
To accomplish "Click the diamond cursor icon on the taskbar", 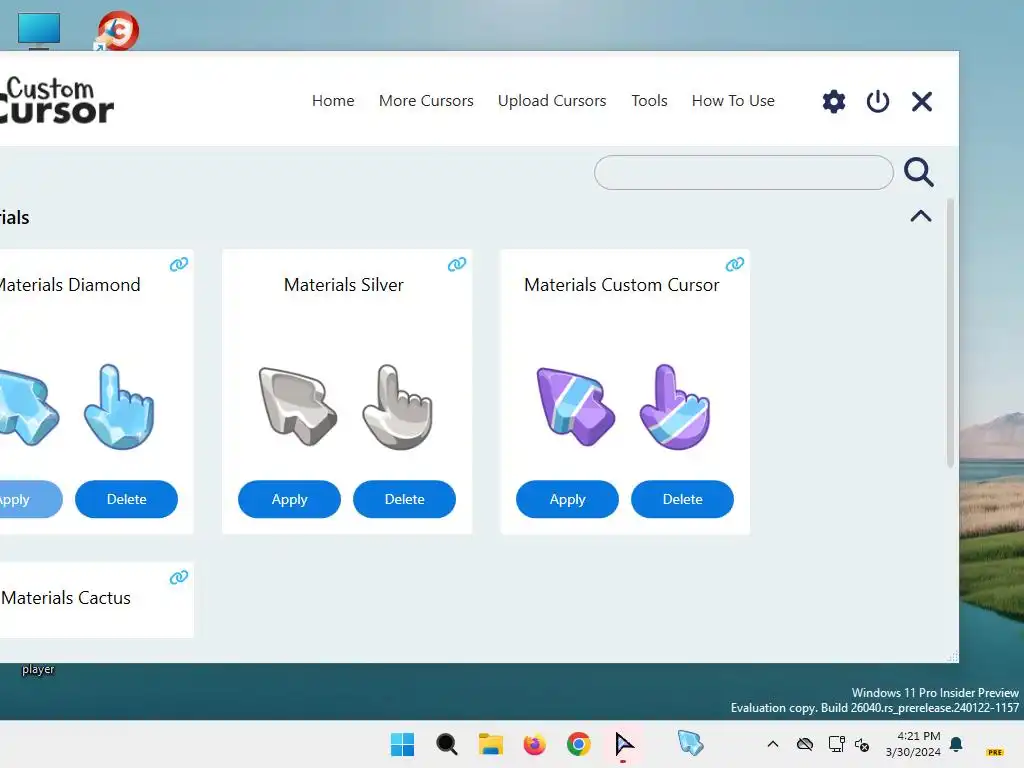I will pyautogui.click(x=690, y=743).
